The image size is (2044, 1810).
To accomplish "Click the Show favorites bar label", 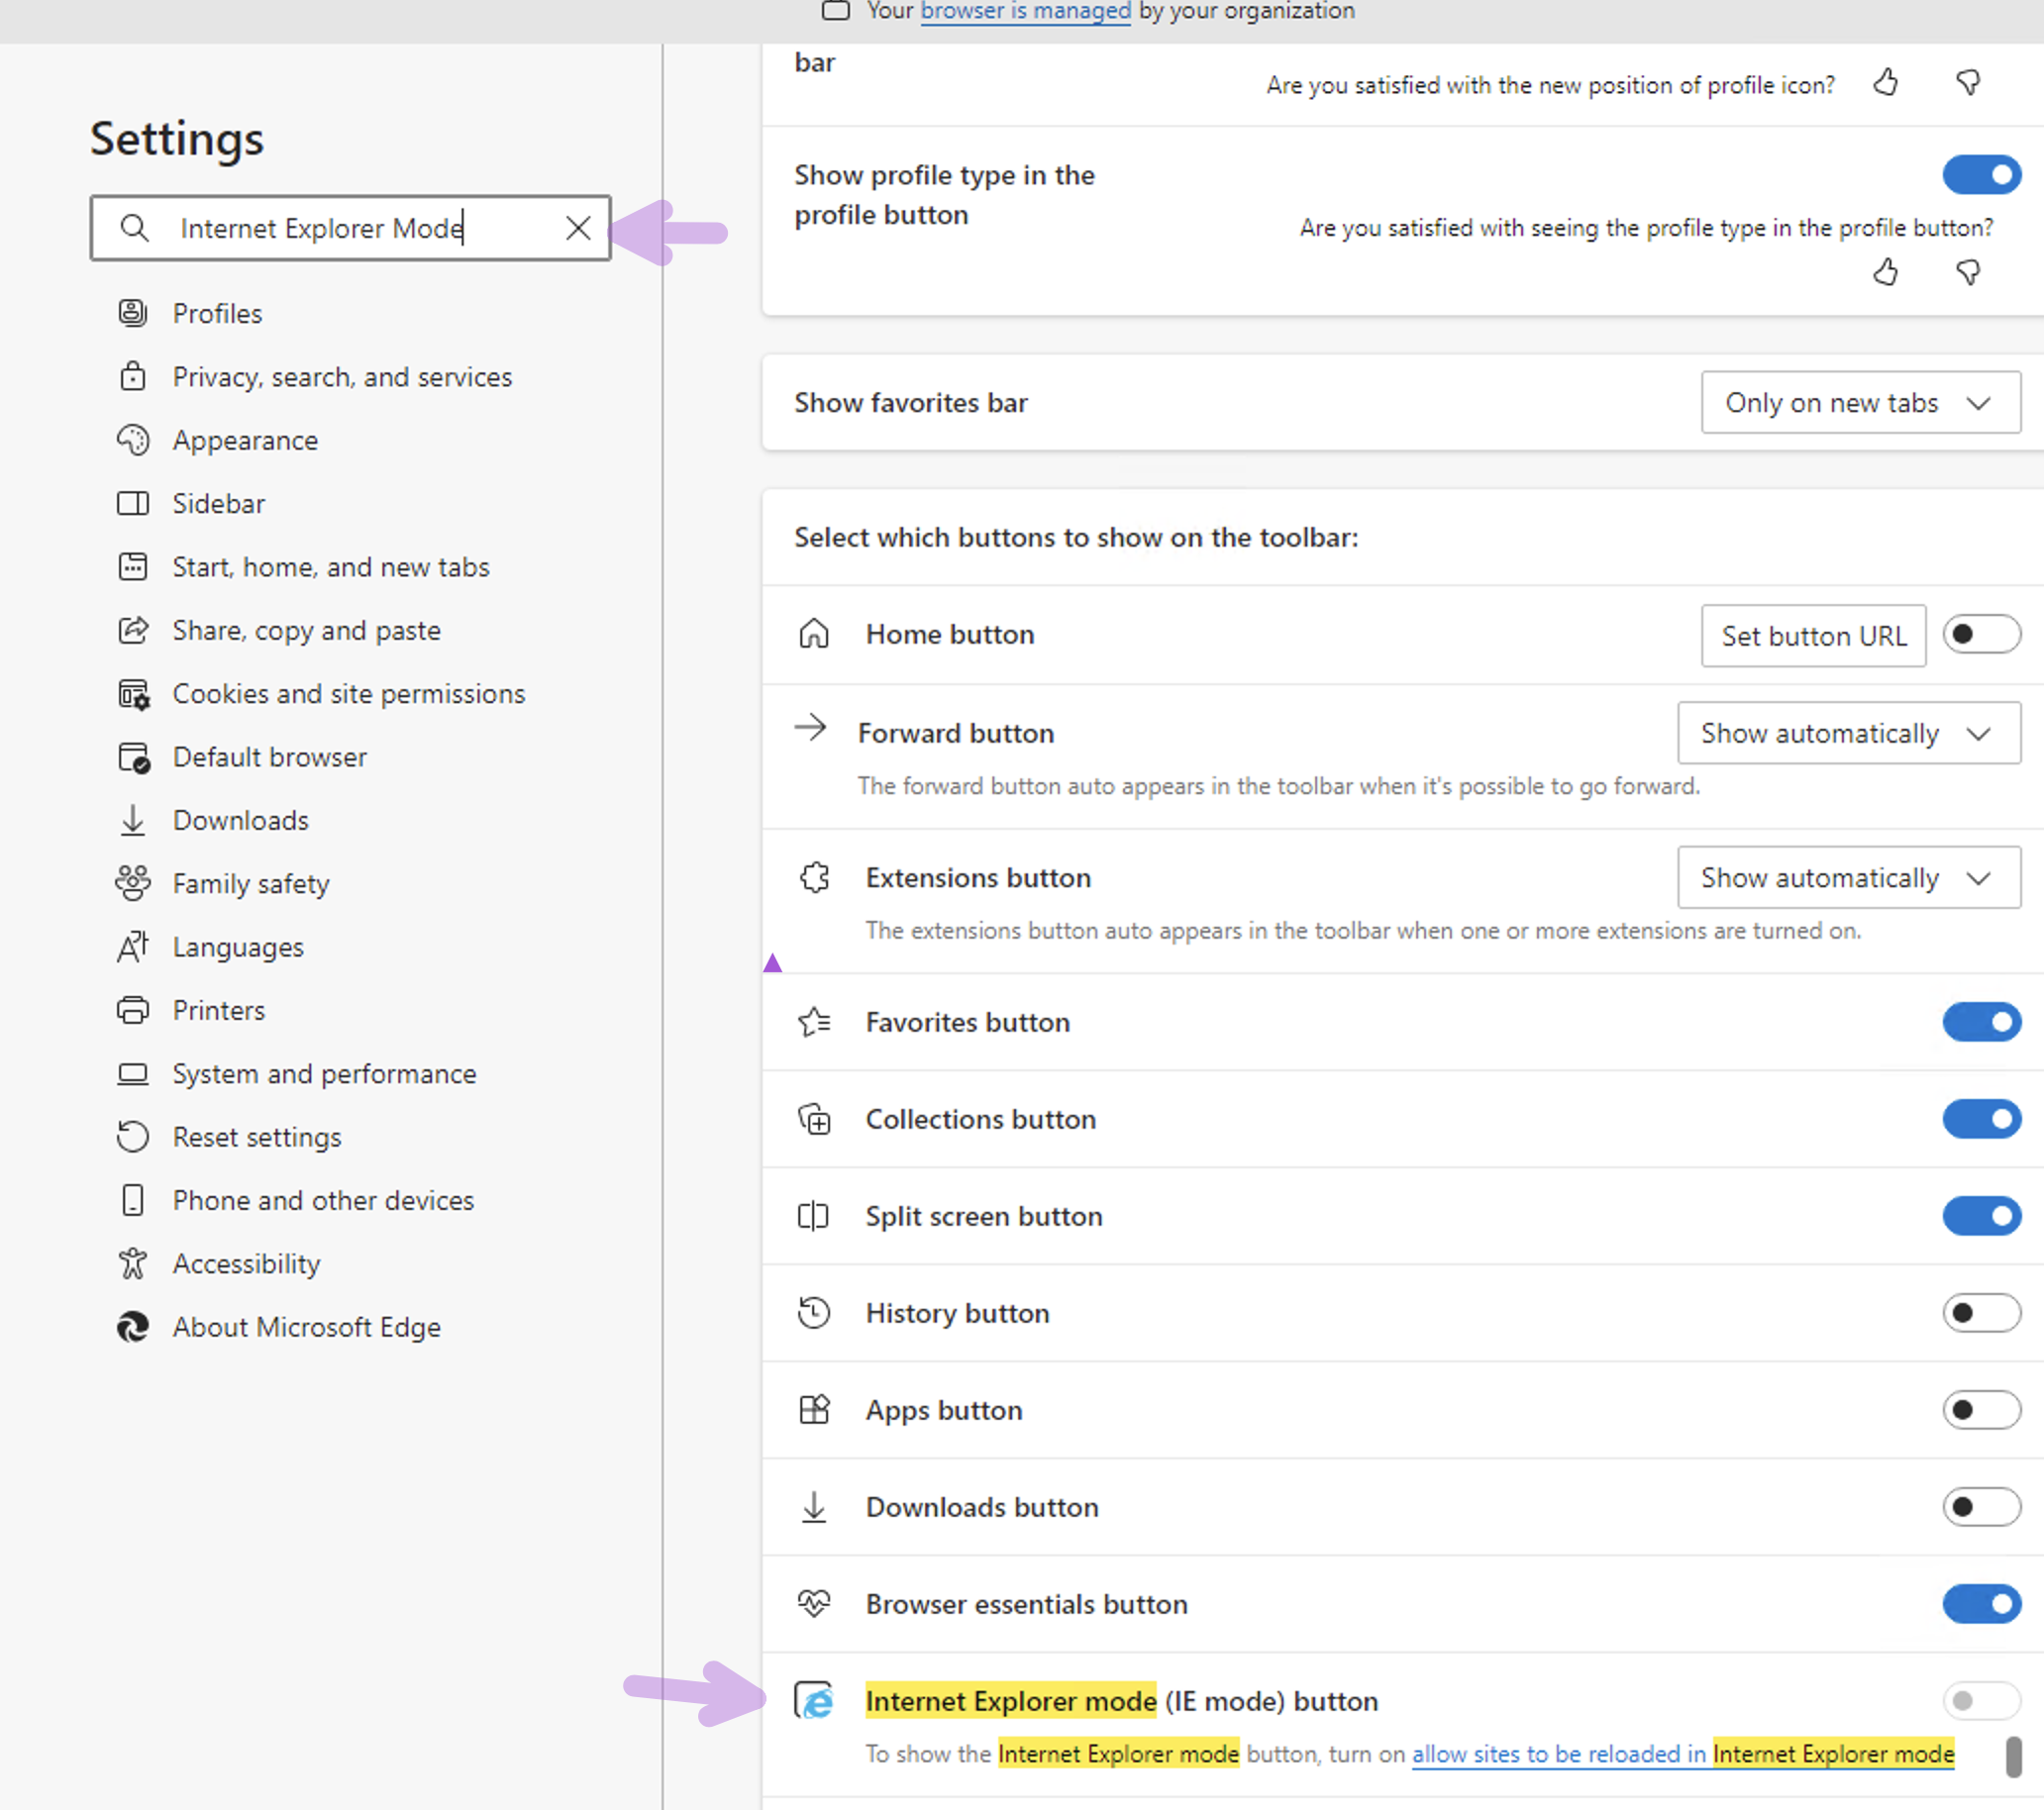I will 911,403.
